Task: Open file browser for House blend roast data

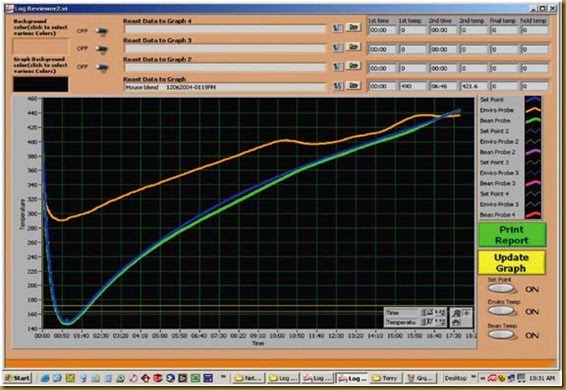Action: pyautogui.click(x=353, y=86)
